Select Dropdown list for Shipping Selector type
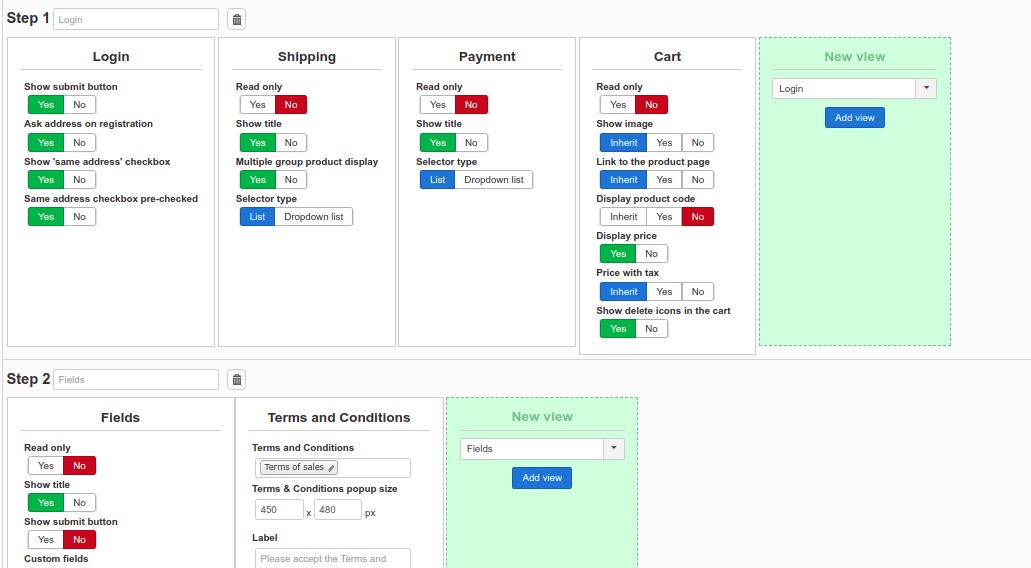The height and width of the screenshot is (568, 1031). 313,217
